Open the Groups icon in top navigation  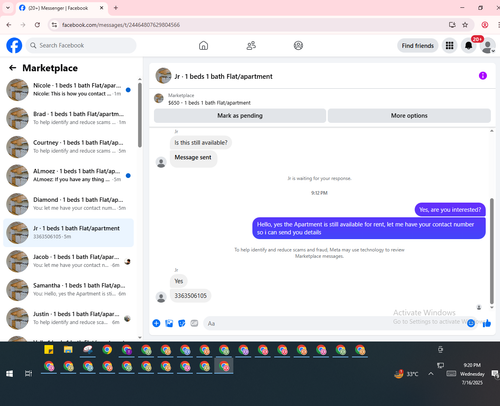[298, 45]
